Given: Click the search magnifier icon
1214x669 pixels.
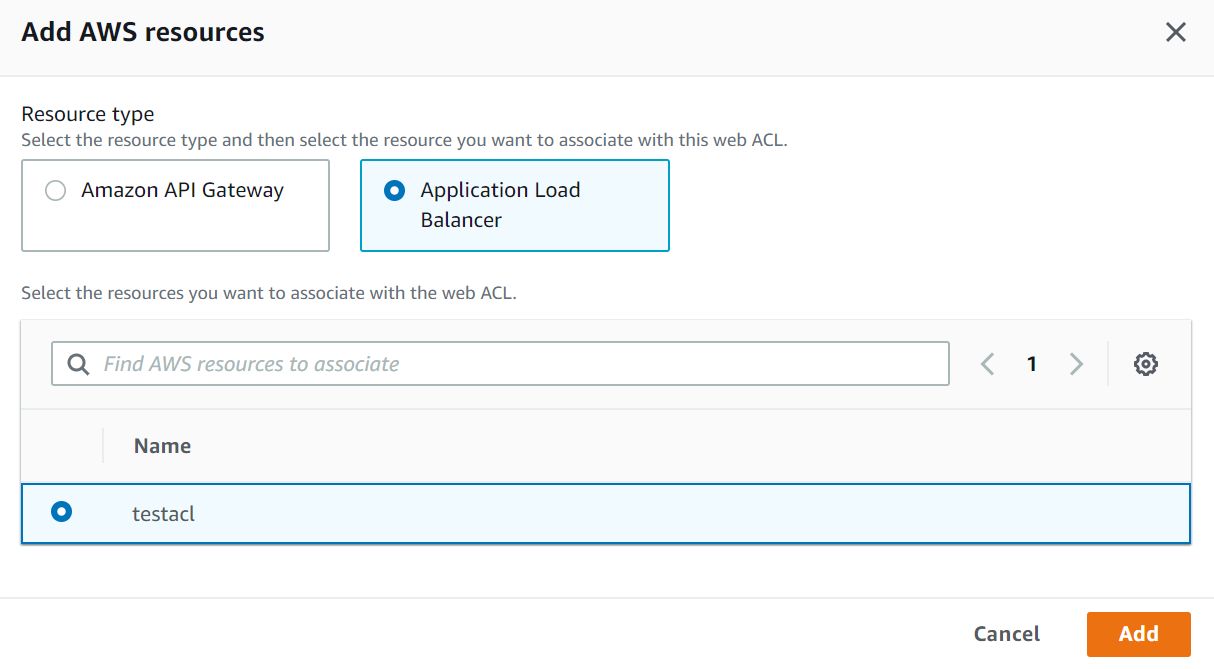Looking at the screenshot, I should pos(77,363).
